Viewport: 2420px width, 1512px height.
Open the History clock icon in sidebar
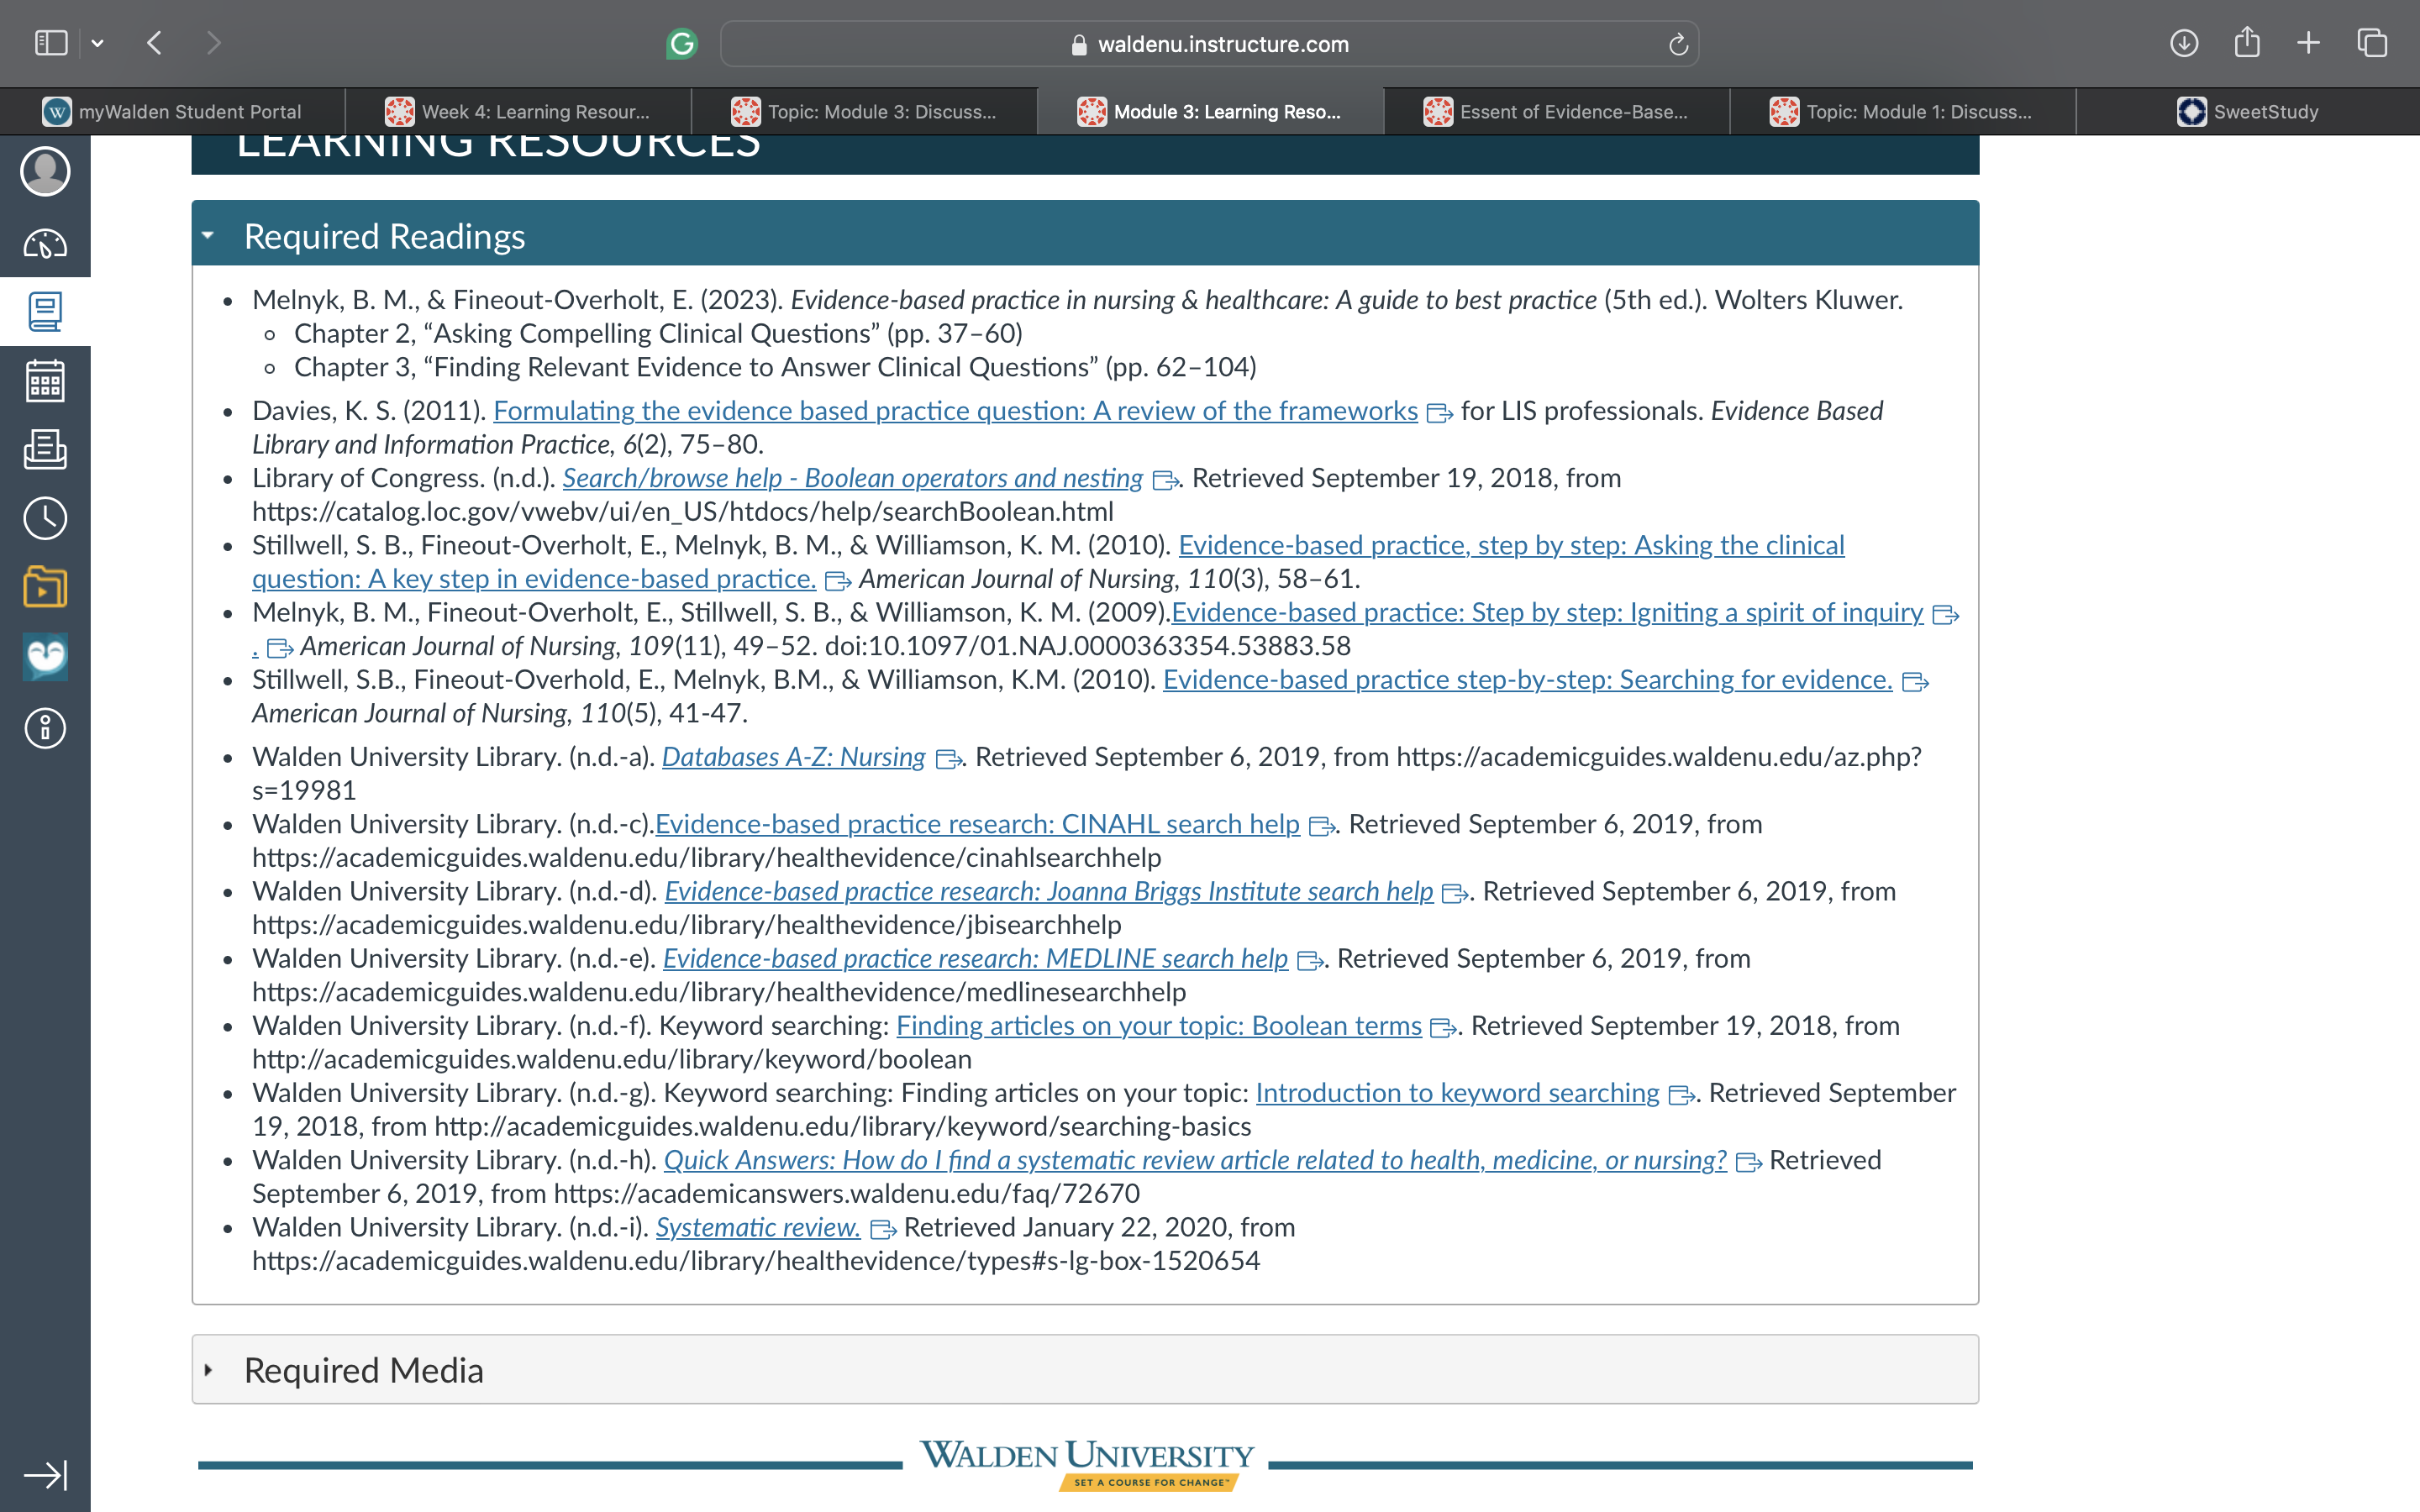coord(45,518)
